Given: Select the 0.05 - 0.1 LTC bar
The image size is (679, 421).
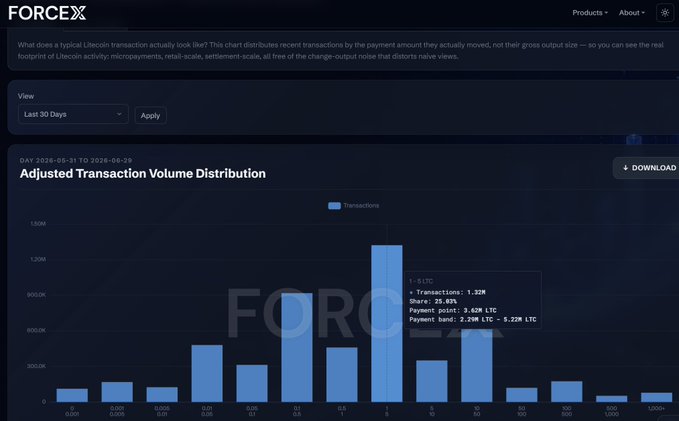Looking at the screenshot, I should (252, 383).
